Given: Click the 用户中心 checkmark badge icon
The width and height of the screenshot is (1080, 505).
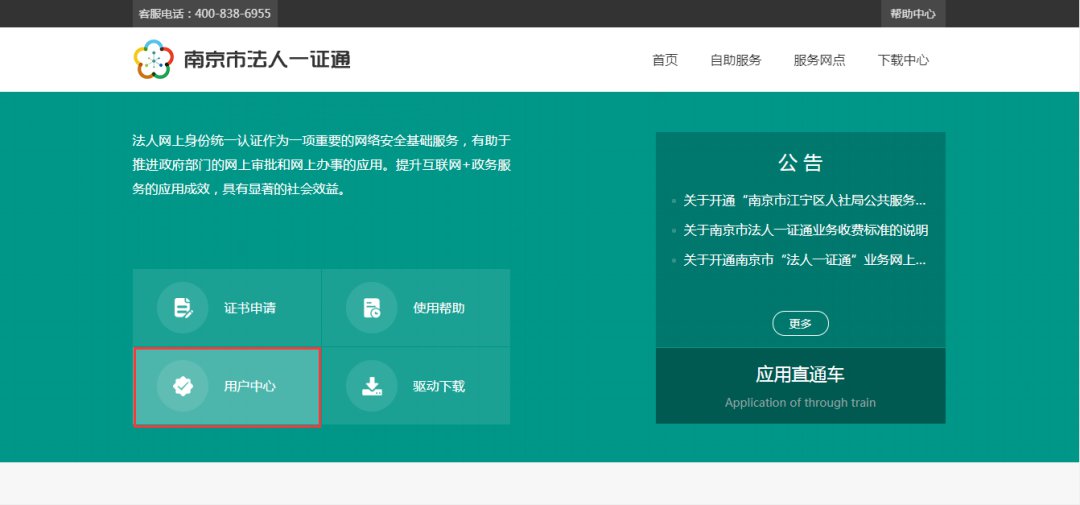Looking at the screenshot, I should tap(182, 386).
